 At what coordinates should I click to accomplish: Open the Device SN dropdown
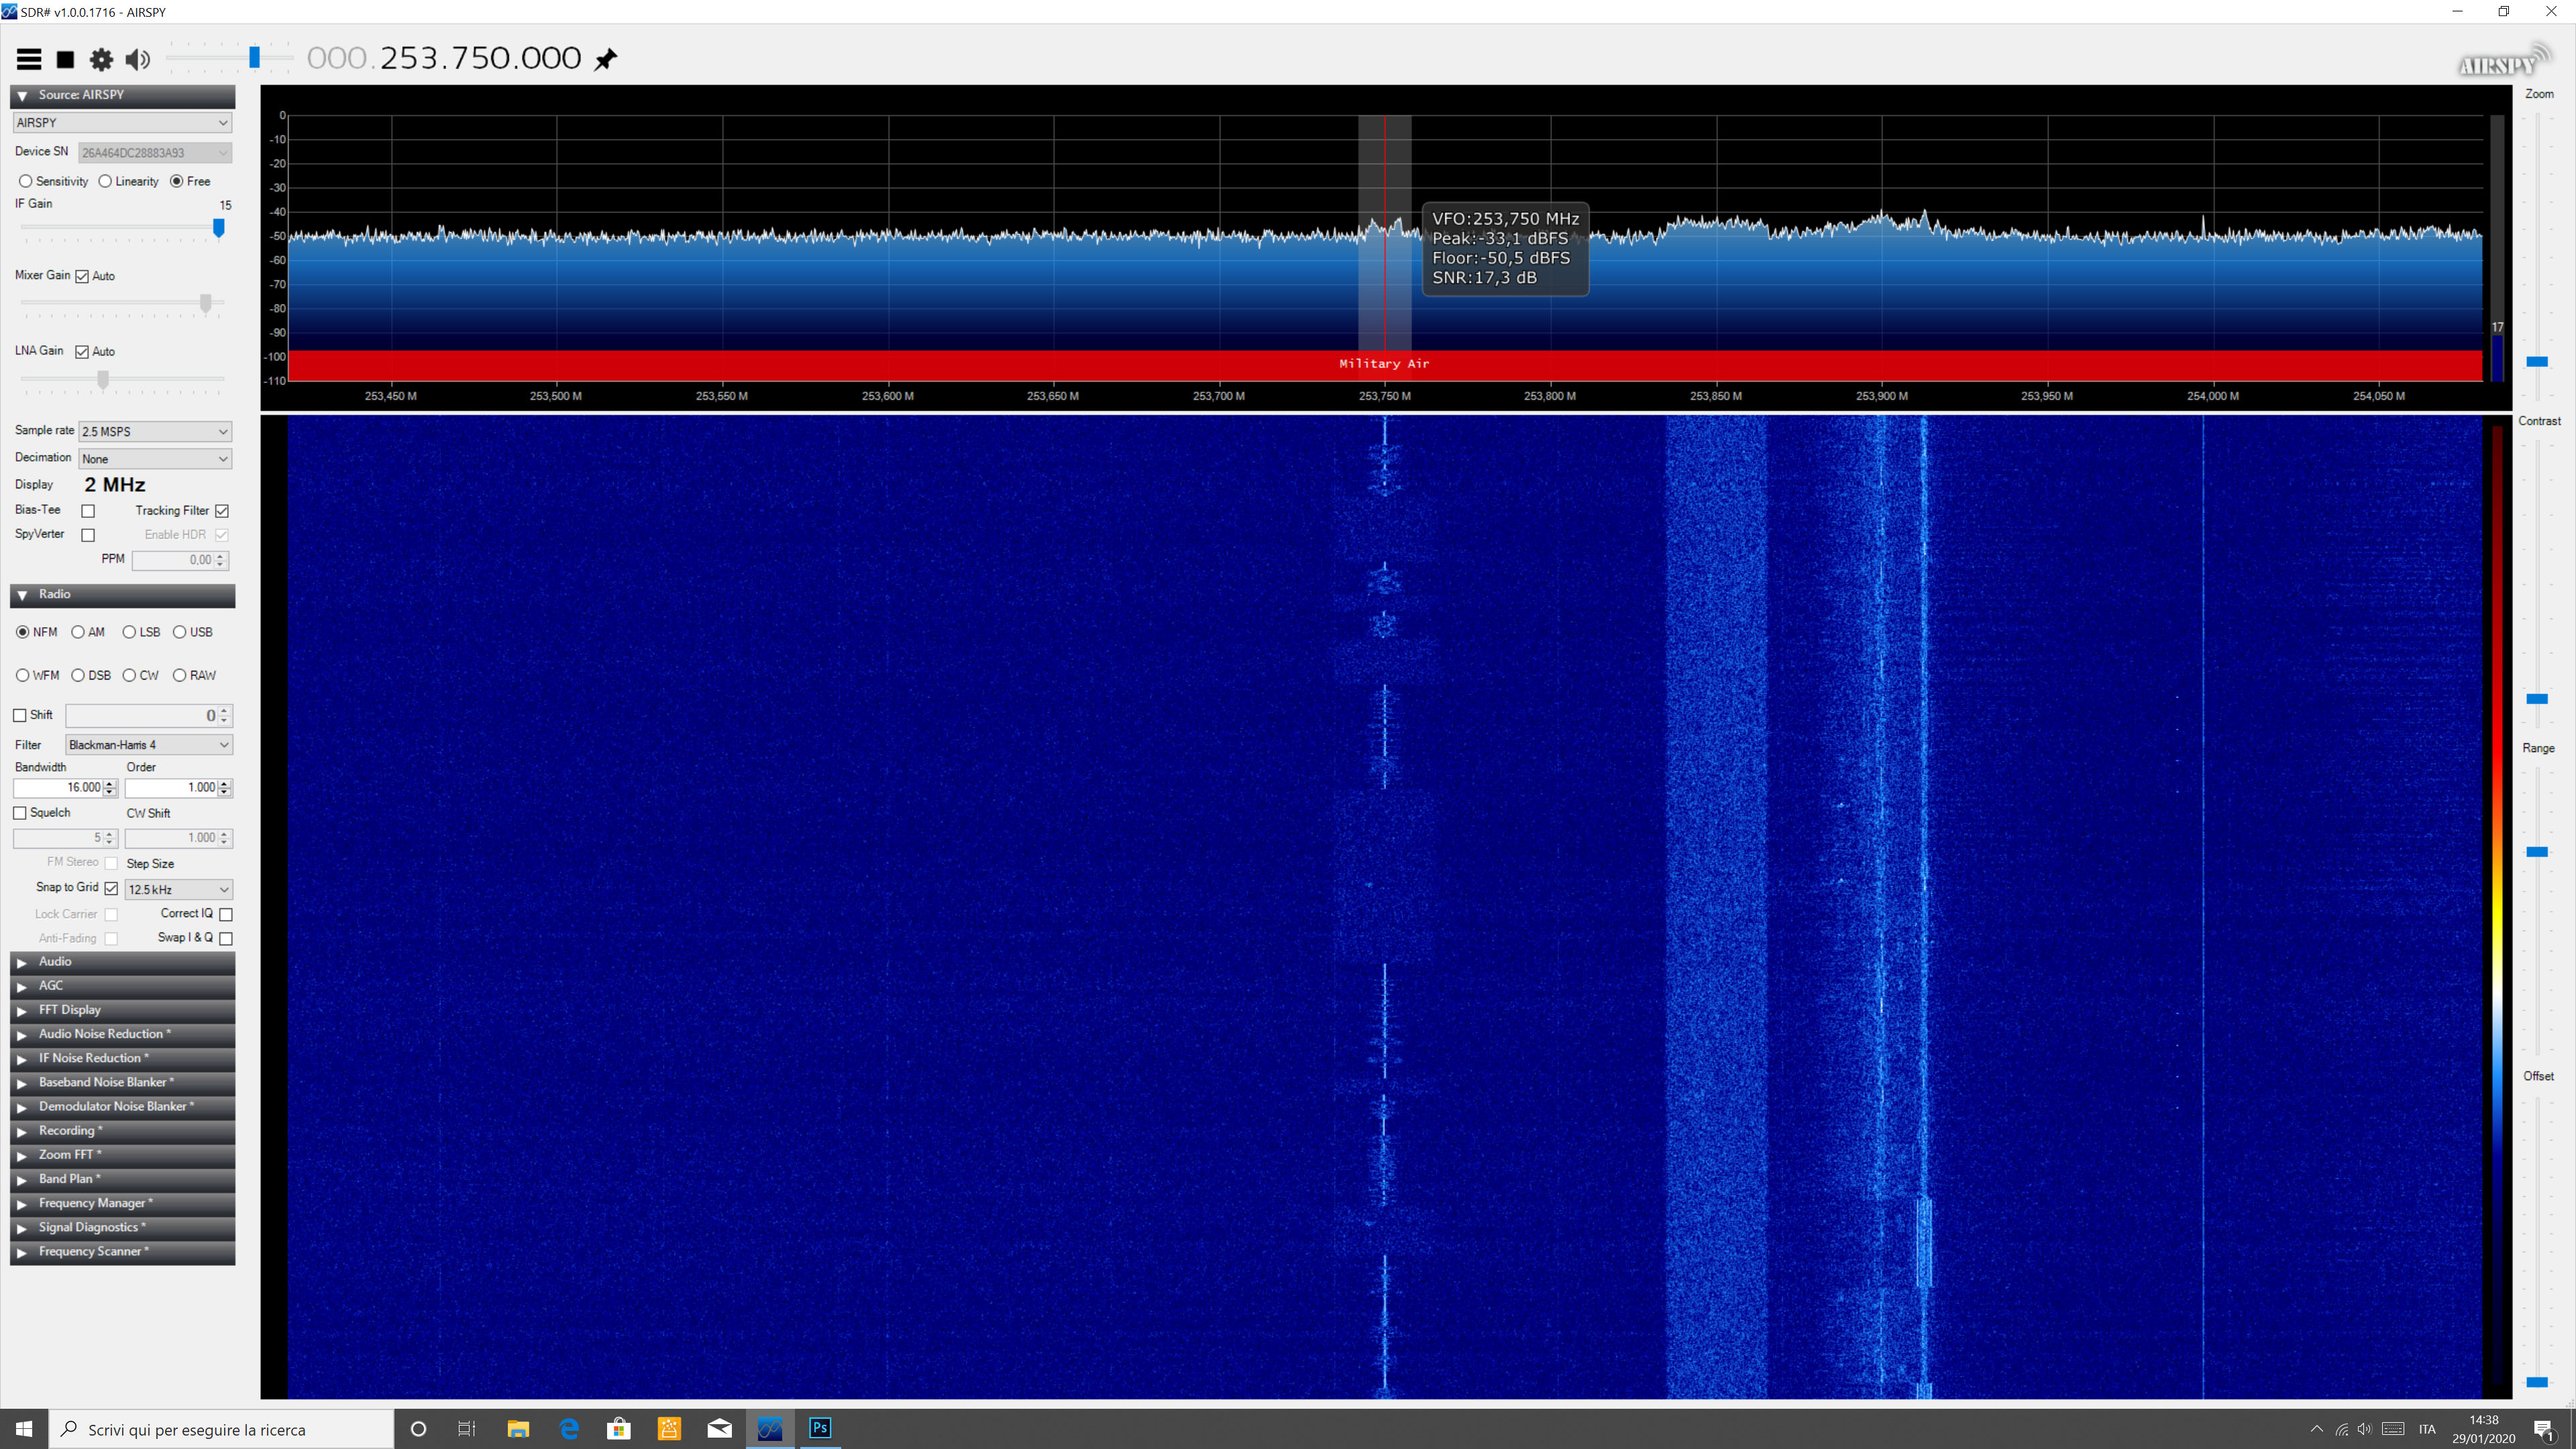(x=155, y=153)
